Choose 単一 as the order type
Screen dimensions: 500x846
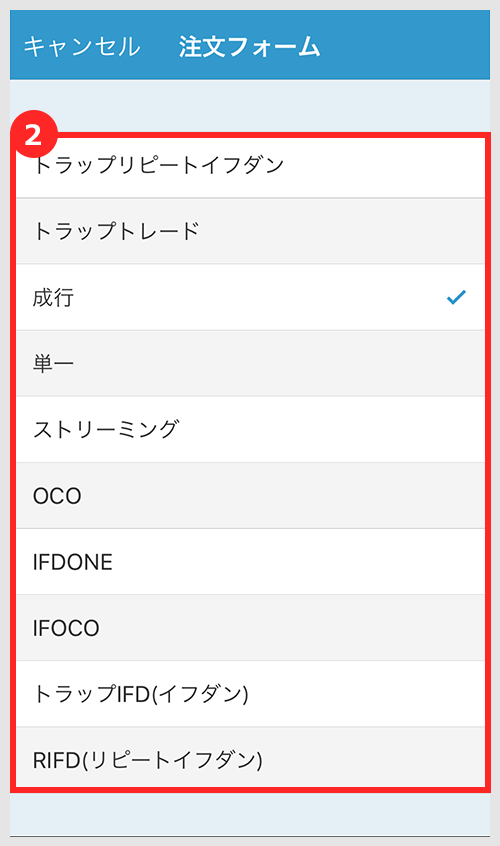click(x=250, y=364)
